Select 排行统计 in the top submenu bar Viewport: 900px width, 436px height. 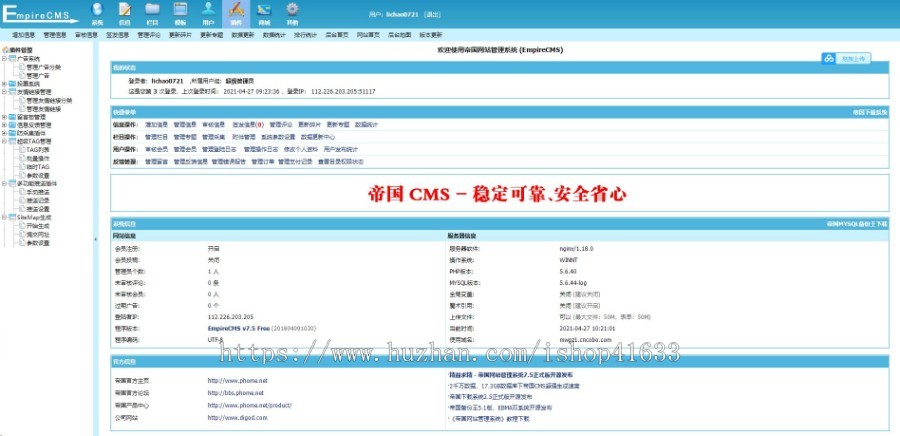[305, 35]
